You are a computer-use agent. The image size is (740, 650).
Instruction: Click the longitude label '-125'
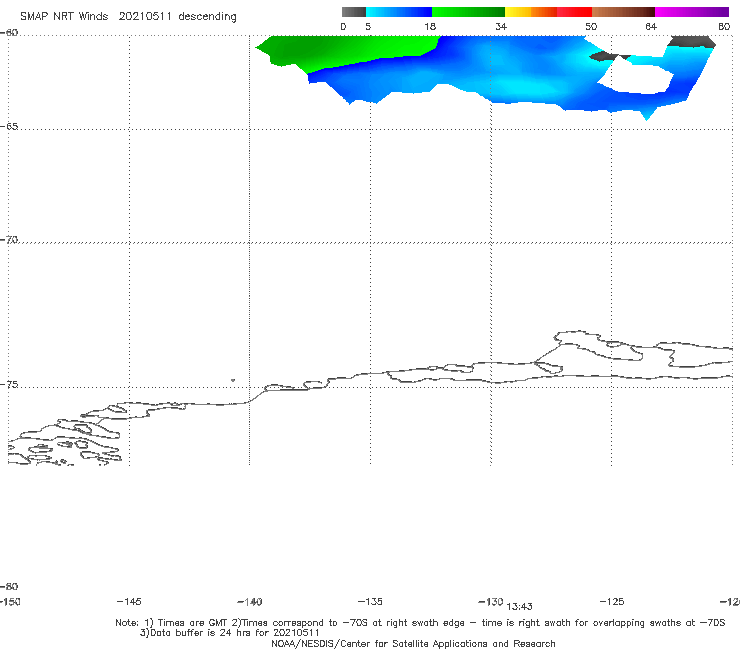612,602
